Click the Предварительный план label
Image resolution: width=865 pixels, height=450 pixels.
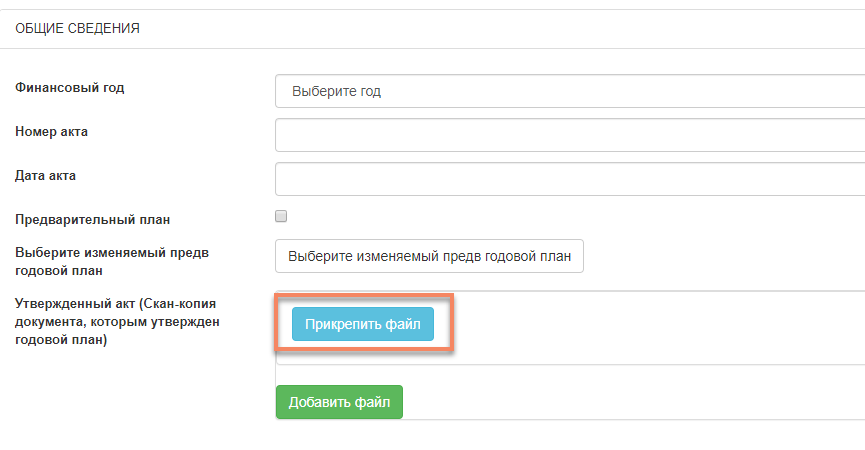pos(92,219)
